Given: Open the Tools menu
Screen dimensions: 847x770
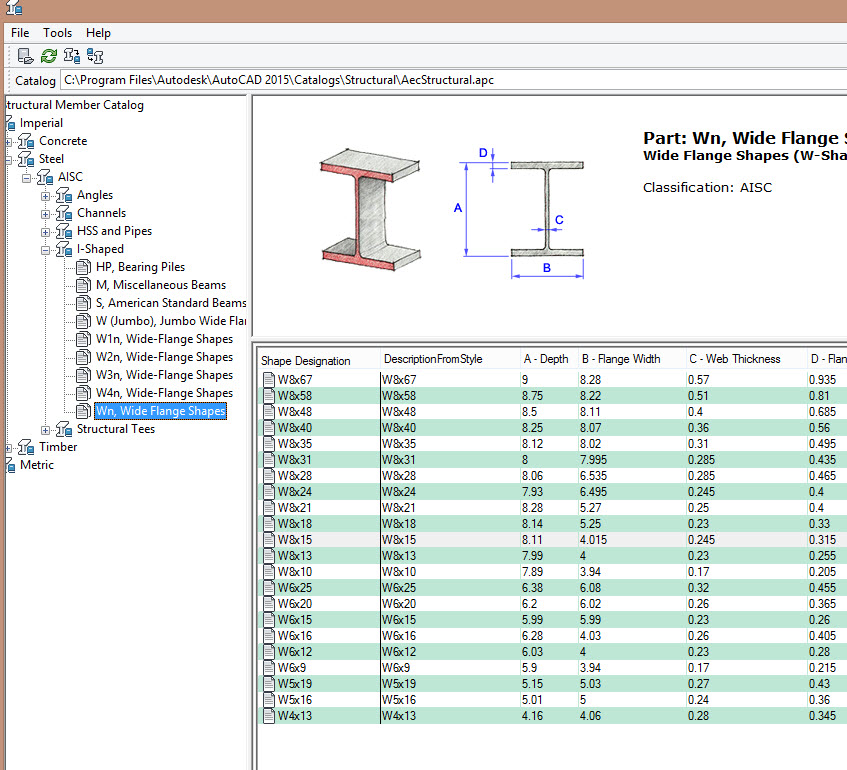Looking at the screenshot, I should [x=57, y=32].
